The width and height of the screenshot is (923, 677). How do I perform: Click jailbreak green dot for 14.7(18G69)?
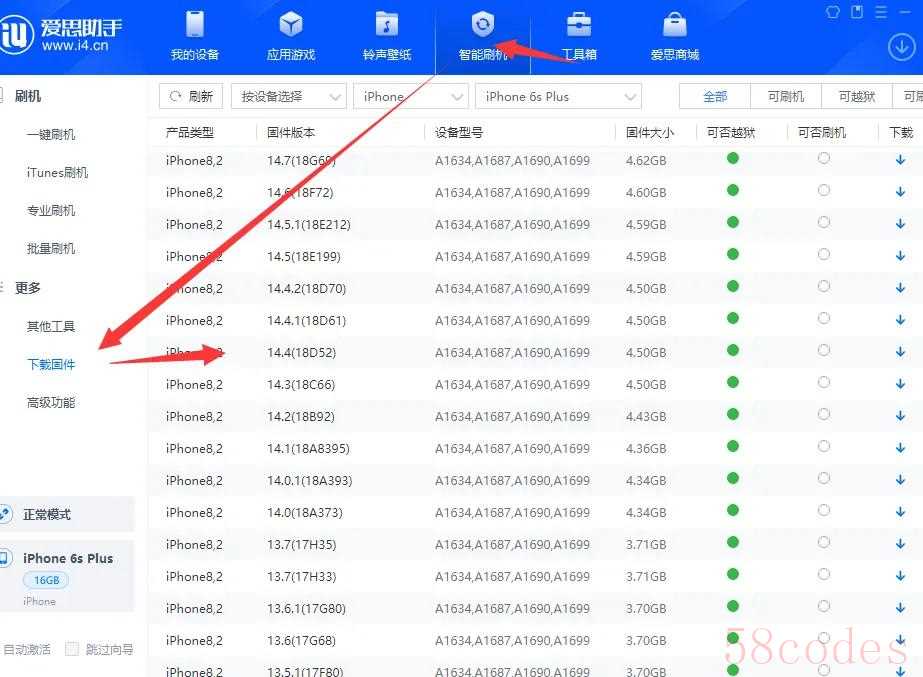pos(733,158)
